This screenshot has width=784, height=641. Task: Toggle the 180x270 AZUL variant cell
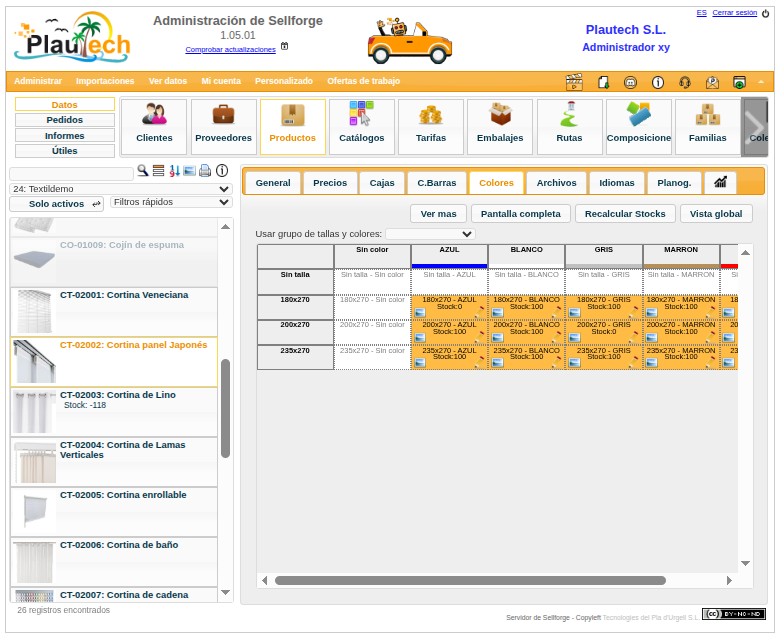449,307
